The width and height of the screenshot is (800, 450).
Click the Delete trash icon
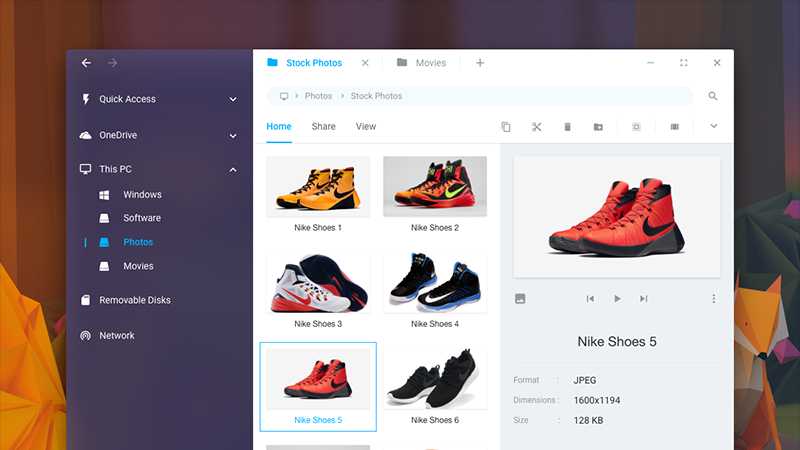pos(567,127)
